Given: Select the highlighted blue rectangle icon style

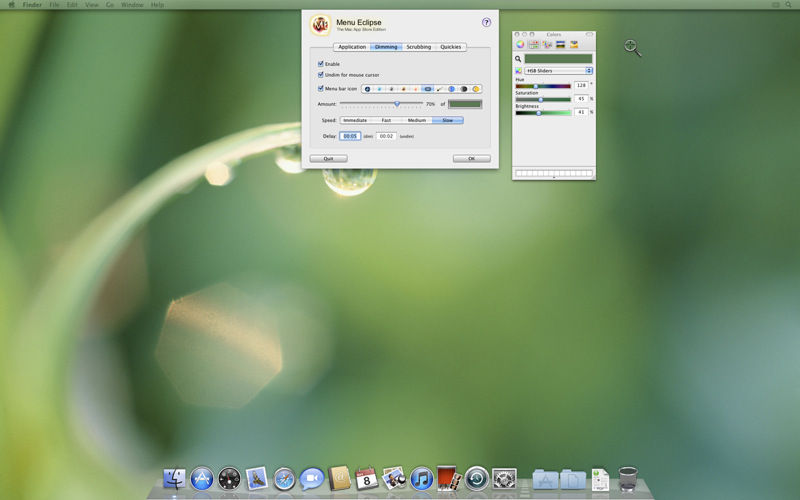Looking at the screenshot, I should 428,89.
